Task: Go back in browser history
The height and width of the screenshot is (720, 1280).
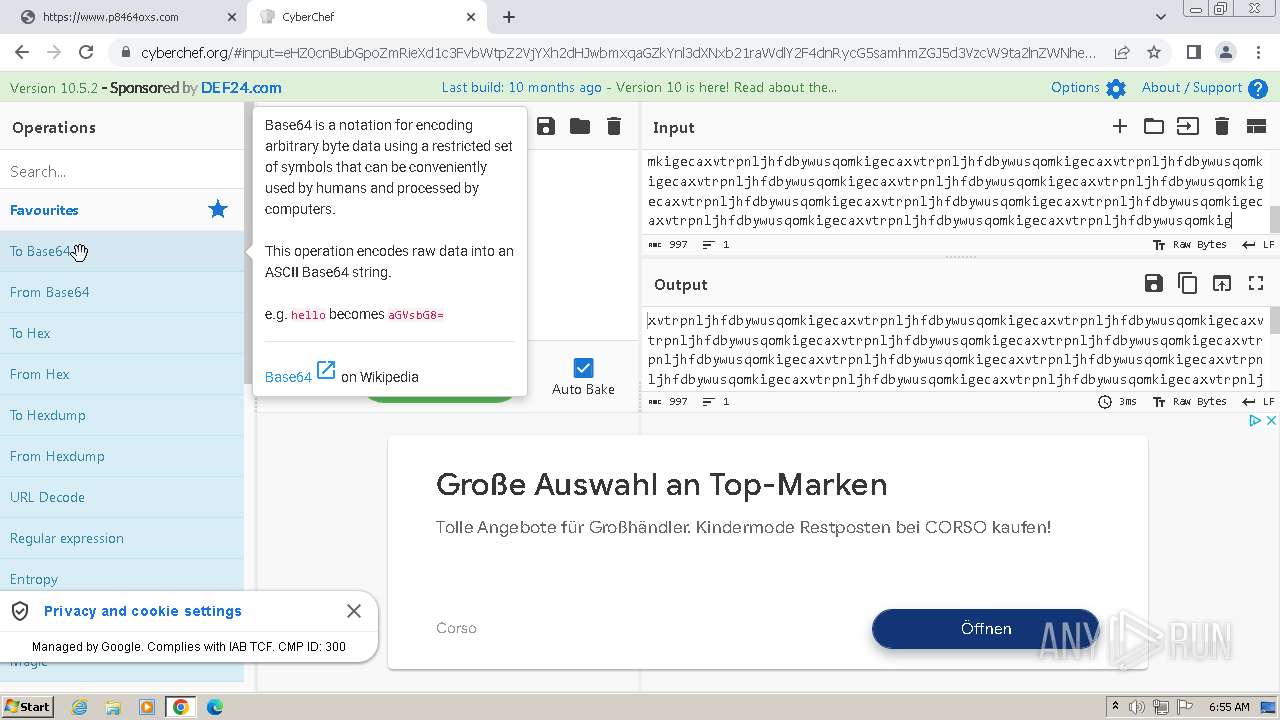Action: (22, 52)
